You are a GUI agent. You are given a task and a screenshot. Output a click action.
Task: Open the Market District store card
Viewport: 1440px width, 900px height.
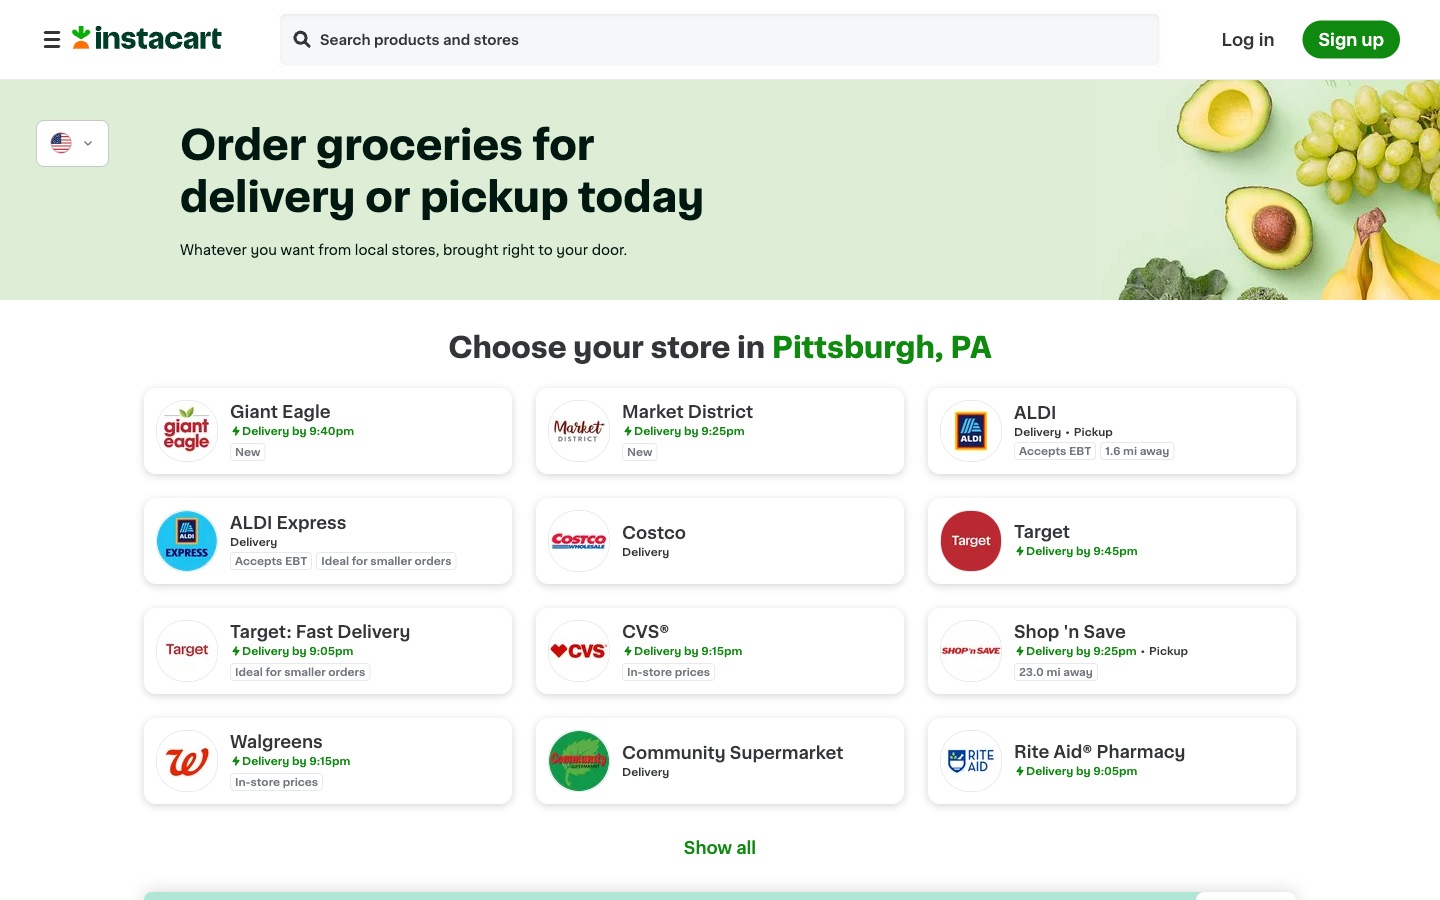(720, 431)
